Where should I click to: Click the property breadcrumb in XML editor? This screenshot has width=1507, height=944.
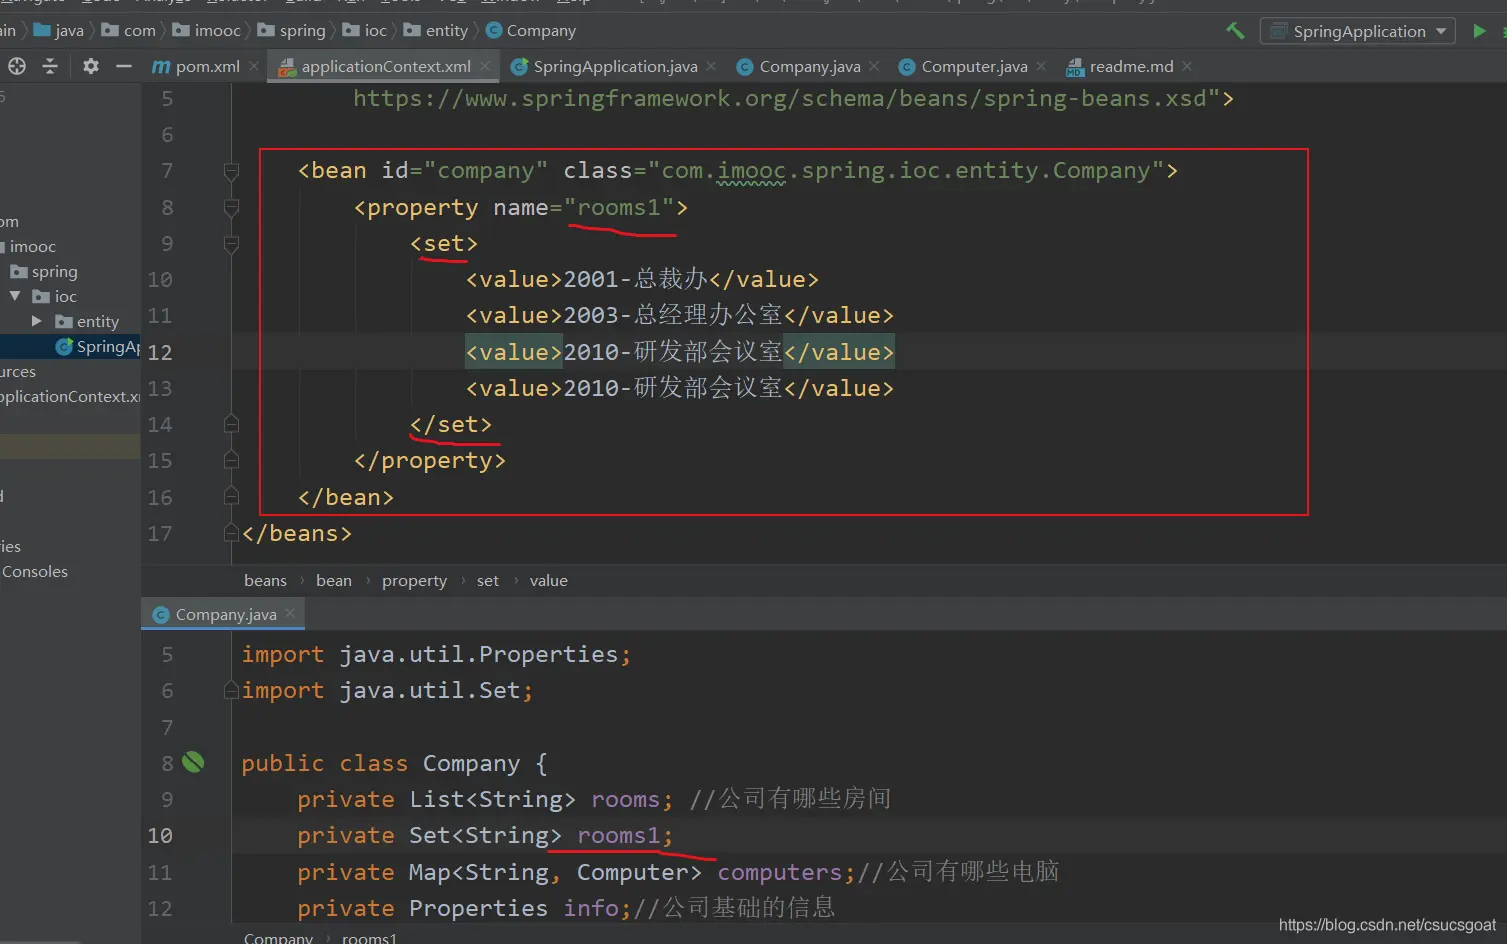[x=414, y=580]
